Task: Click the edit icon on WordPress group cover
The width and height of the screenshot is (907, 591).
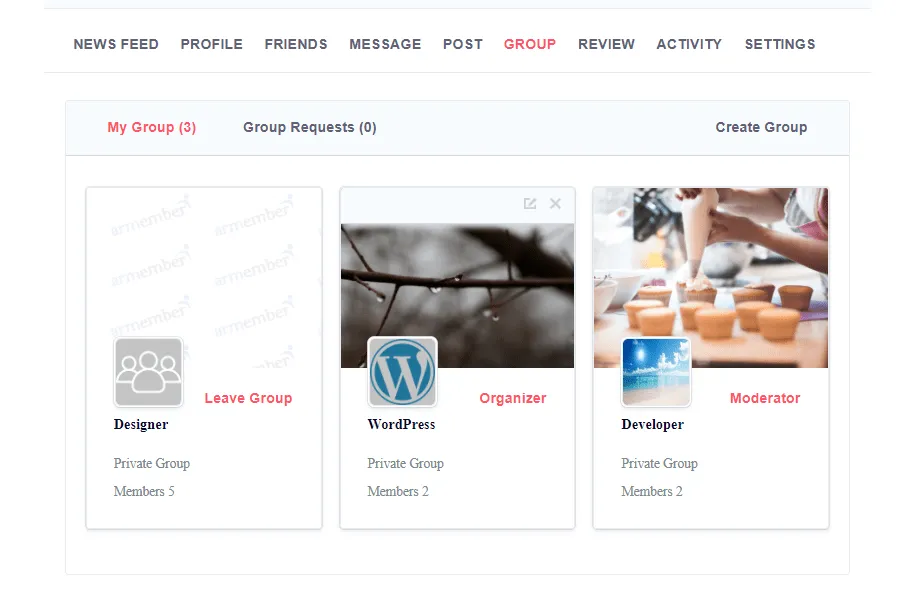Action: (x=530, y=204)
